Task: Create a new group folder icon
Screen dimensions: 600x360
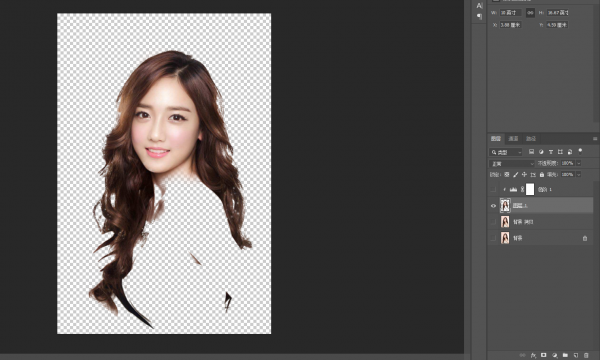Action: coord(565,355)
